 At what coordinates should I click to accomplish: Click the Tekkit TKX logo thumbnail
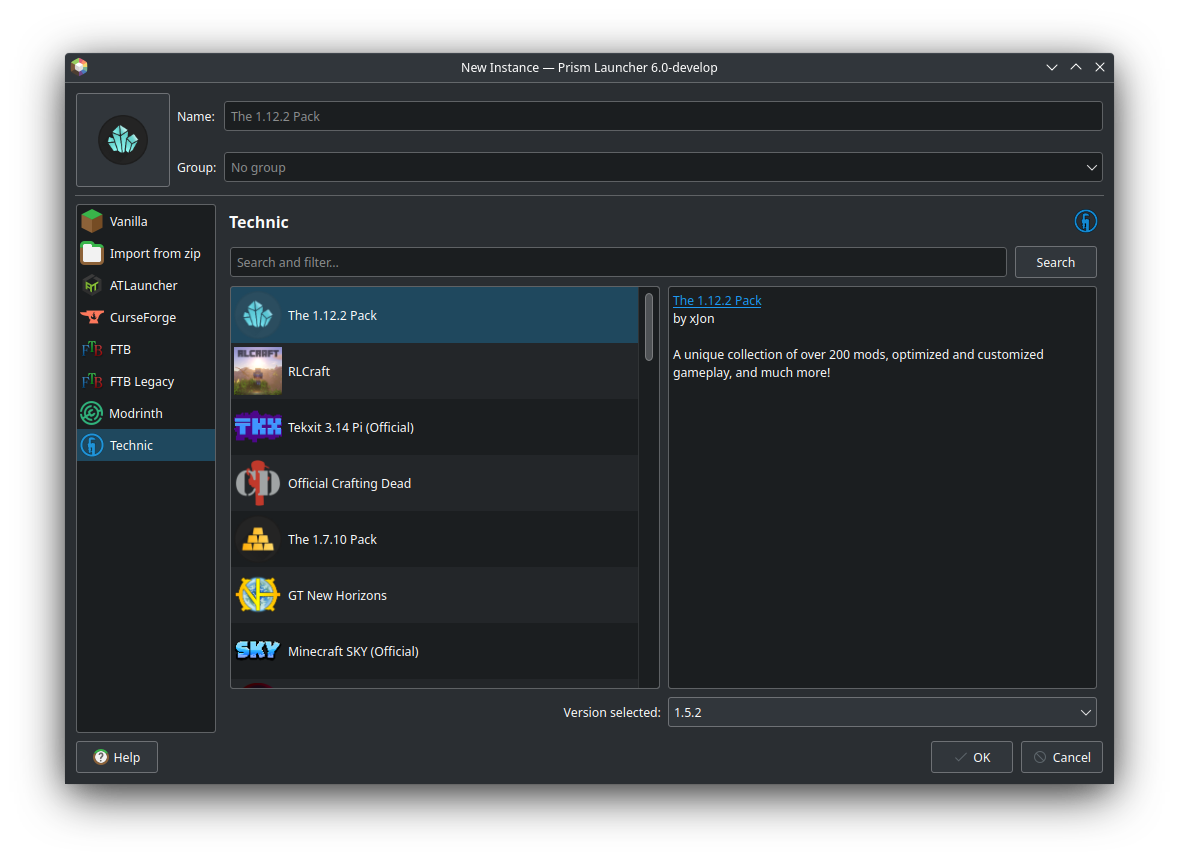[258, 427]
